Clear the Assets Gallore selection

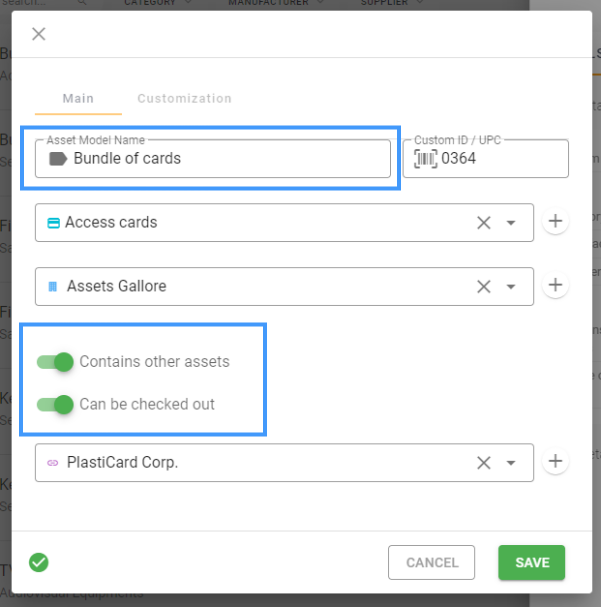[x=484, y=287]
